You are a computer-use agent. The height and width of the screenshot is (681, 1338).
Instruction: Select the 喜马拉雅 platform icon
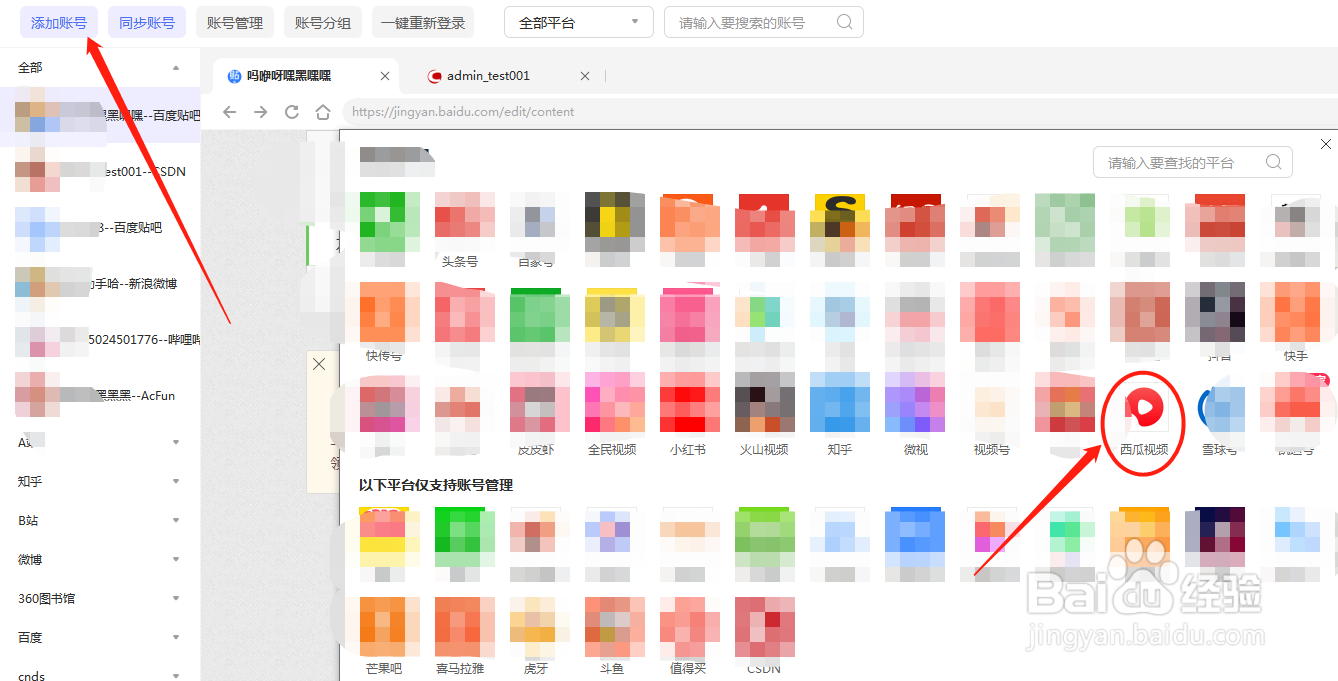(464, 627)
